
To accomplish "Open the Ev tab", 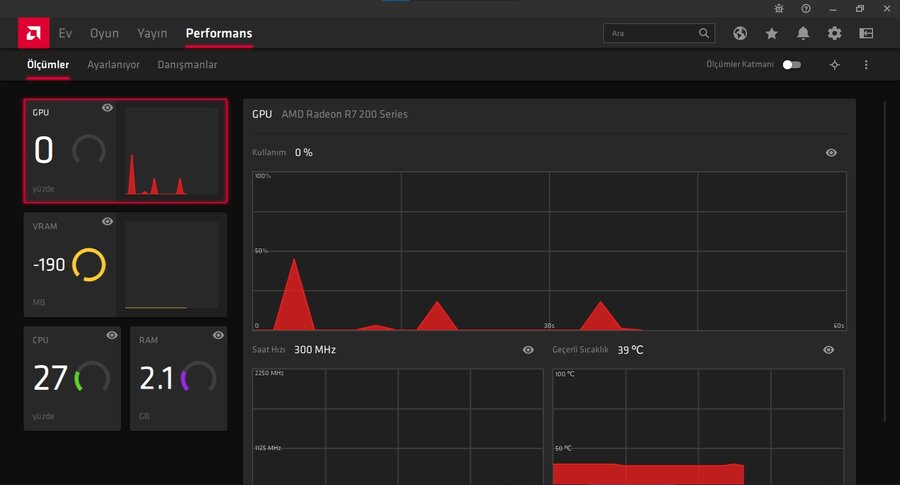I will pos(65,33).
